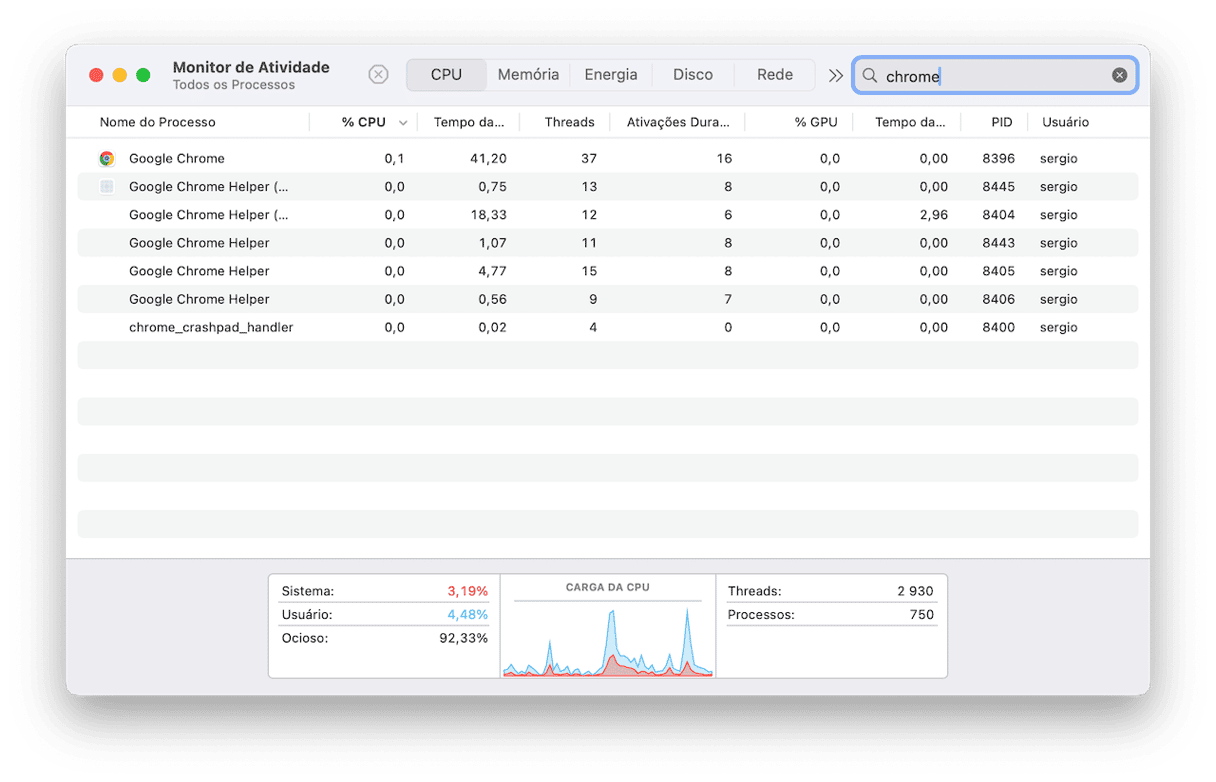Select Google Chrome Helper with PID 8443

tap(608, 242)
